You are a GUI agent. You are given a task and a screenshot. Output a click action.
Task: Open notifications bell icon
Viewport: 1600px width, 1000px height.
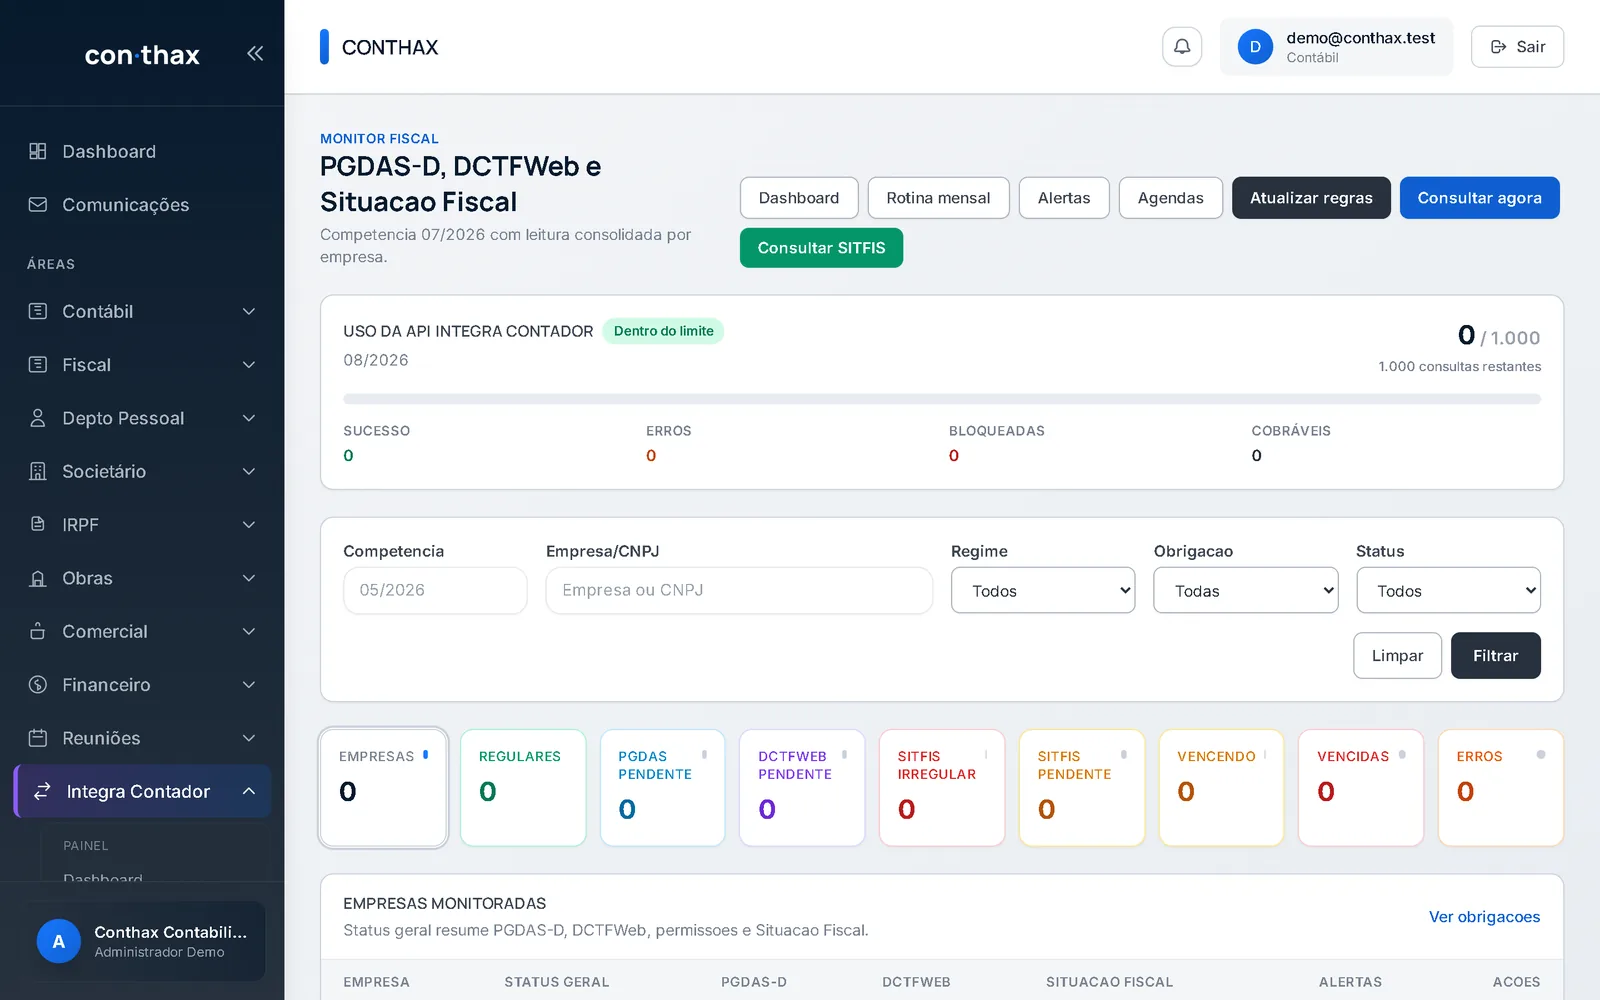point(1182,47)
